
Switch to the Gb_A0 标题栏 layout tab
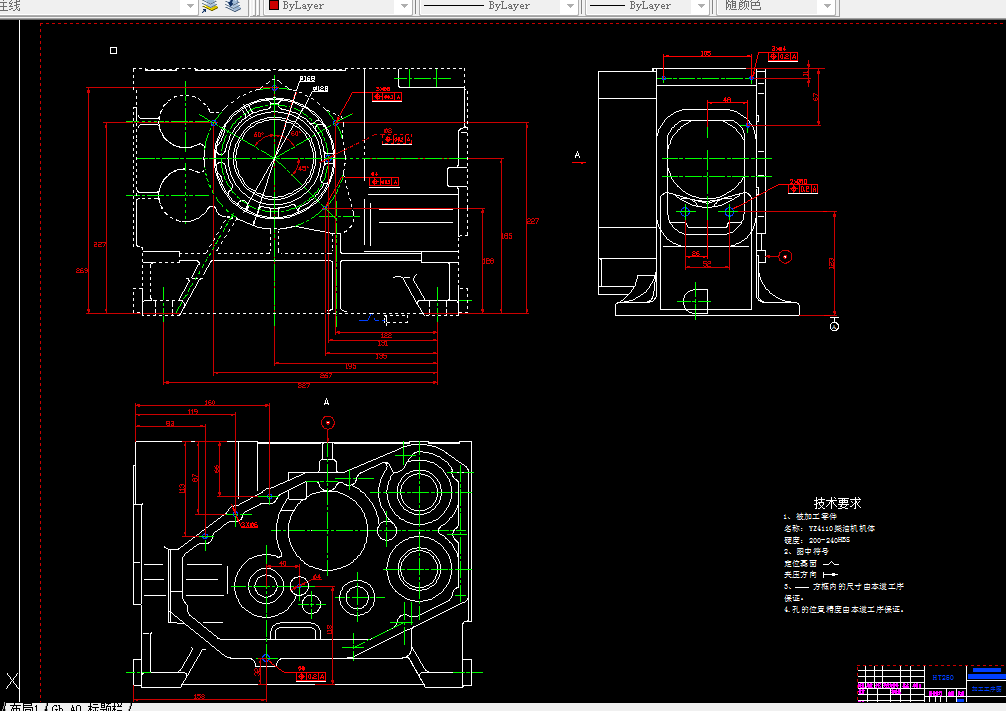pyautogui.click(x=87, y=707)
